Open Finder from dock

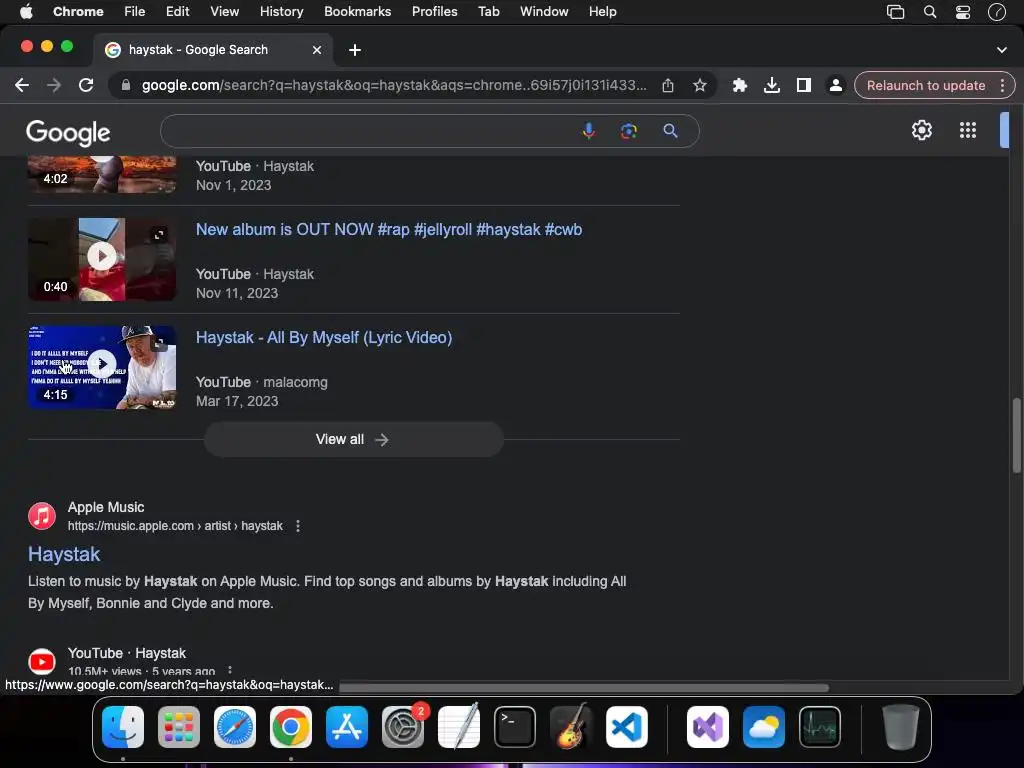click(123, 727)
